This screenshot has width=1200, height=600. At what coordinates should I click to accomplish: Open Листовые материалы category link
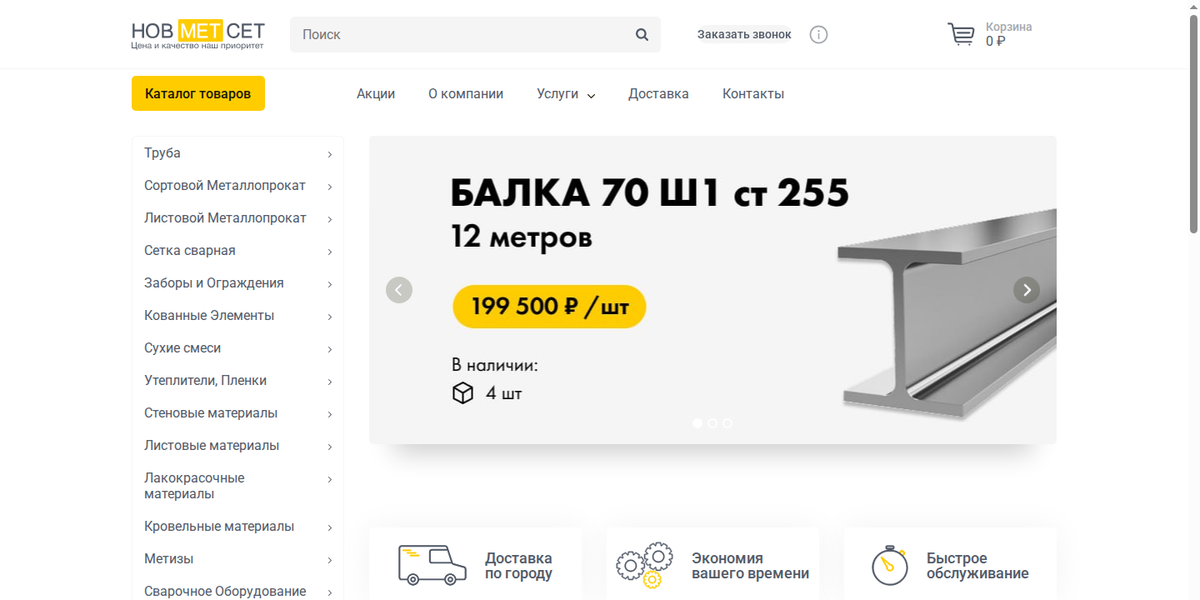click(x=212, y=446)
